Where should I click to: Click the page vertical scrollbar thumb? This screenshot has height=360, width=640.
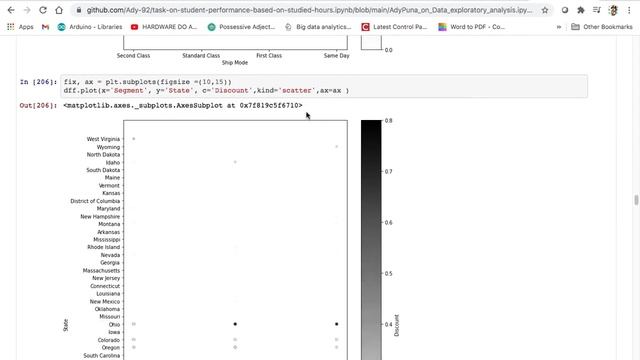(636, 200)
